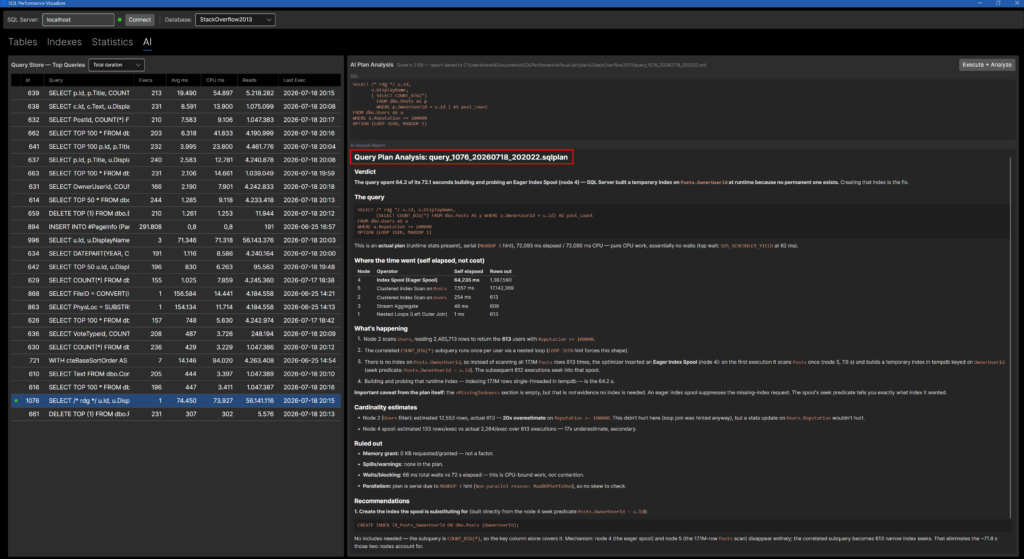
Task: Open the Total duration sort dropdown
Action: click(x=116, y=65)
